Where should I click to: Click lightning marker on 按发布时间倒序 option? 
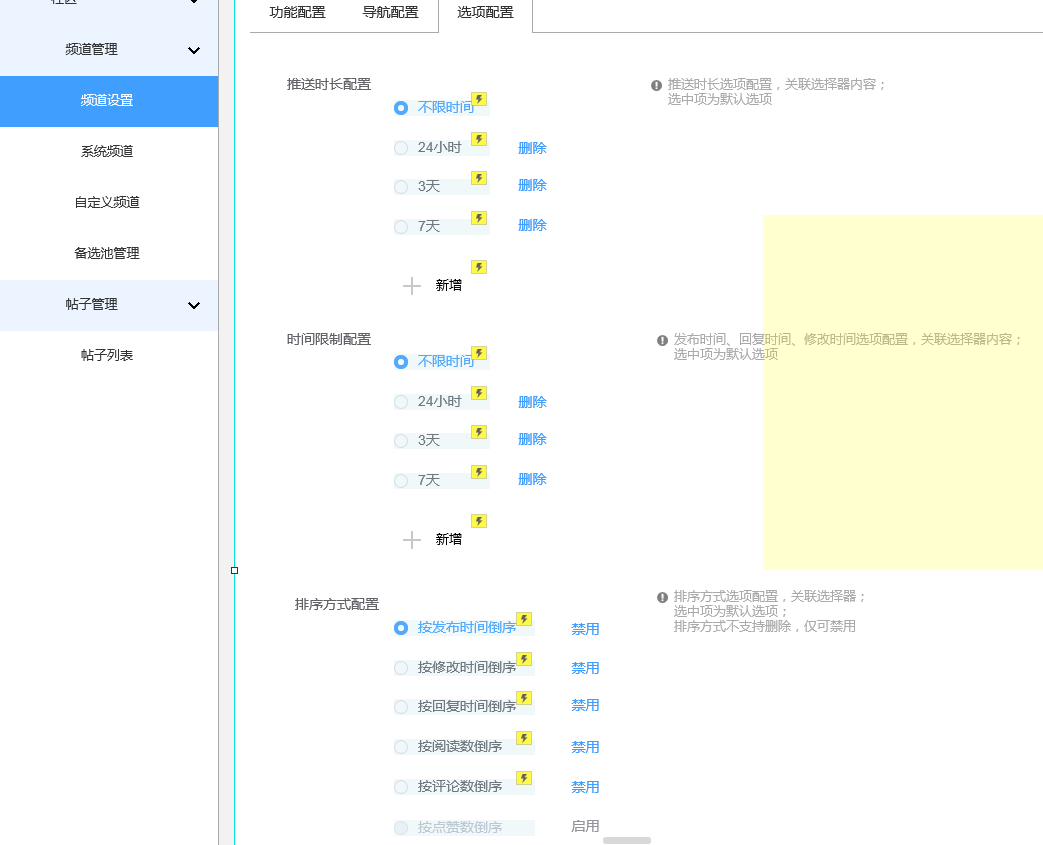tap(524, 619)
